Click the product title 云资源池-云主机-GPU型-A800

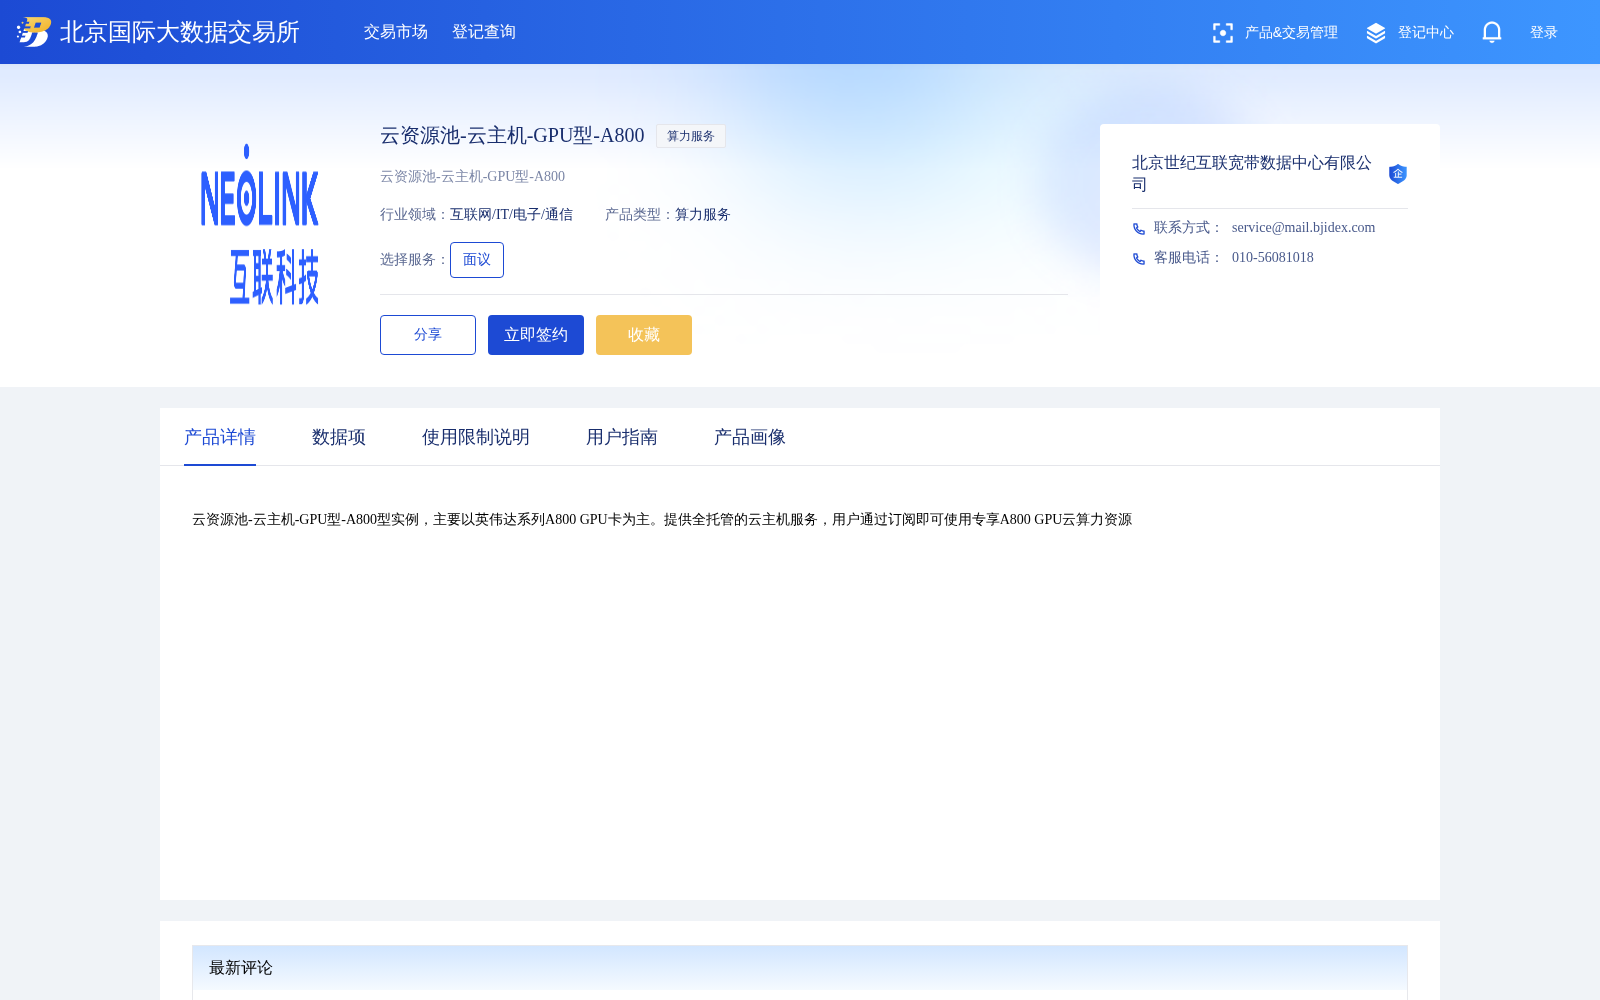click(512, 135)
